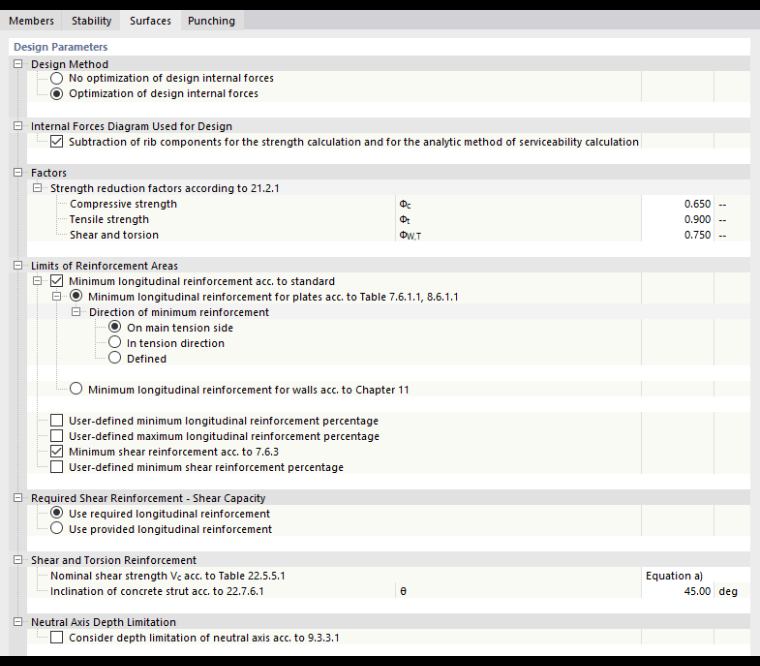This screenshot has height=666, width=760.
Task: Enable depth limitation of neutral axis acc. to 9.3.3.1
Action: tap(57, 637)
